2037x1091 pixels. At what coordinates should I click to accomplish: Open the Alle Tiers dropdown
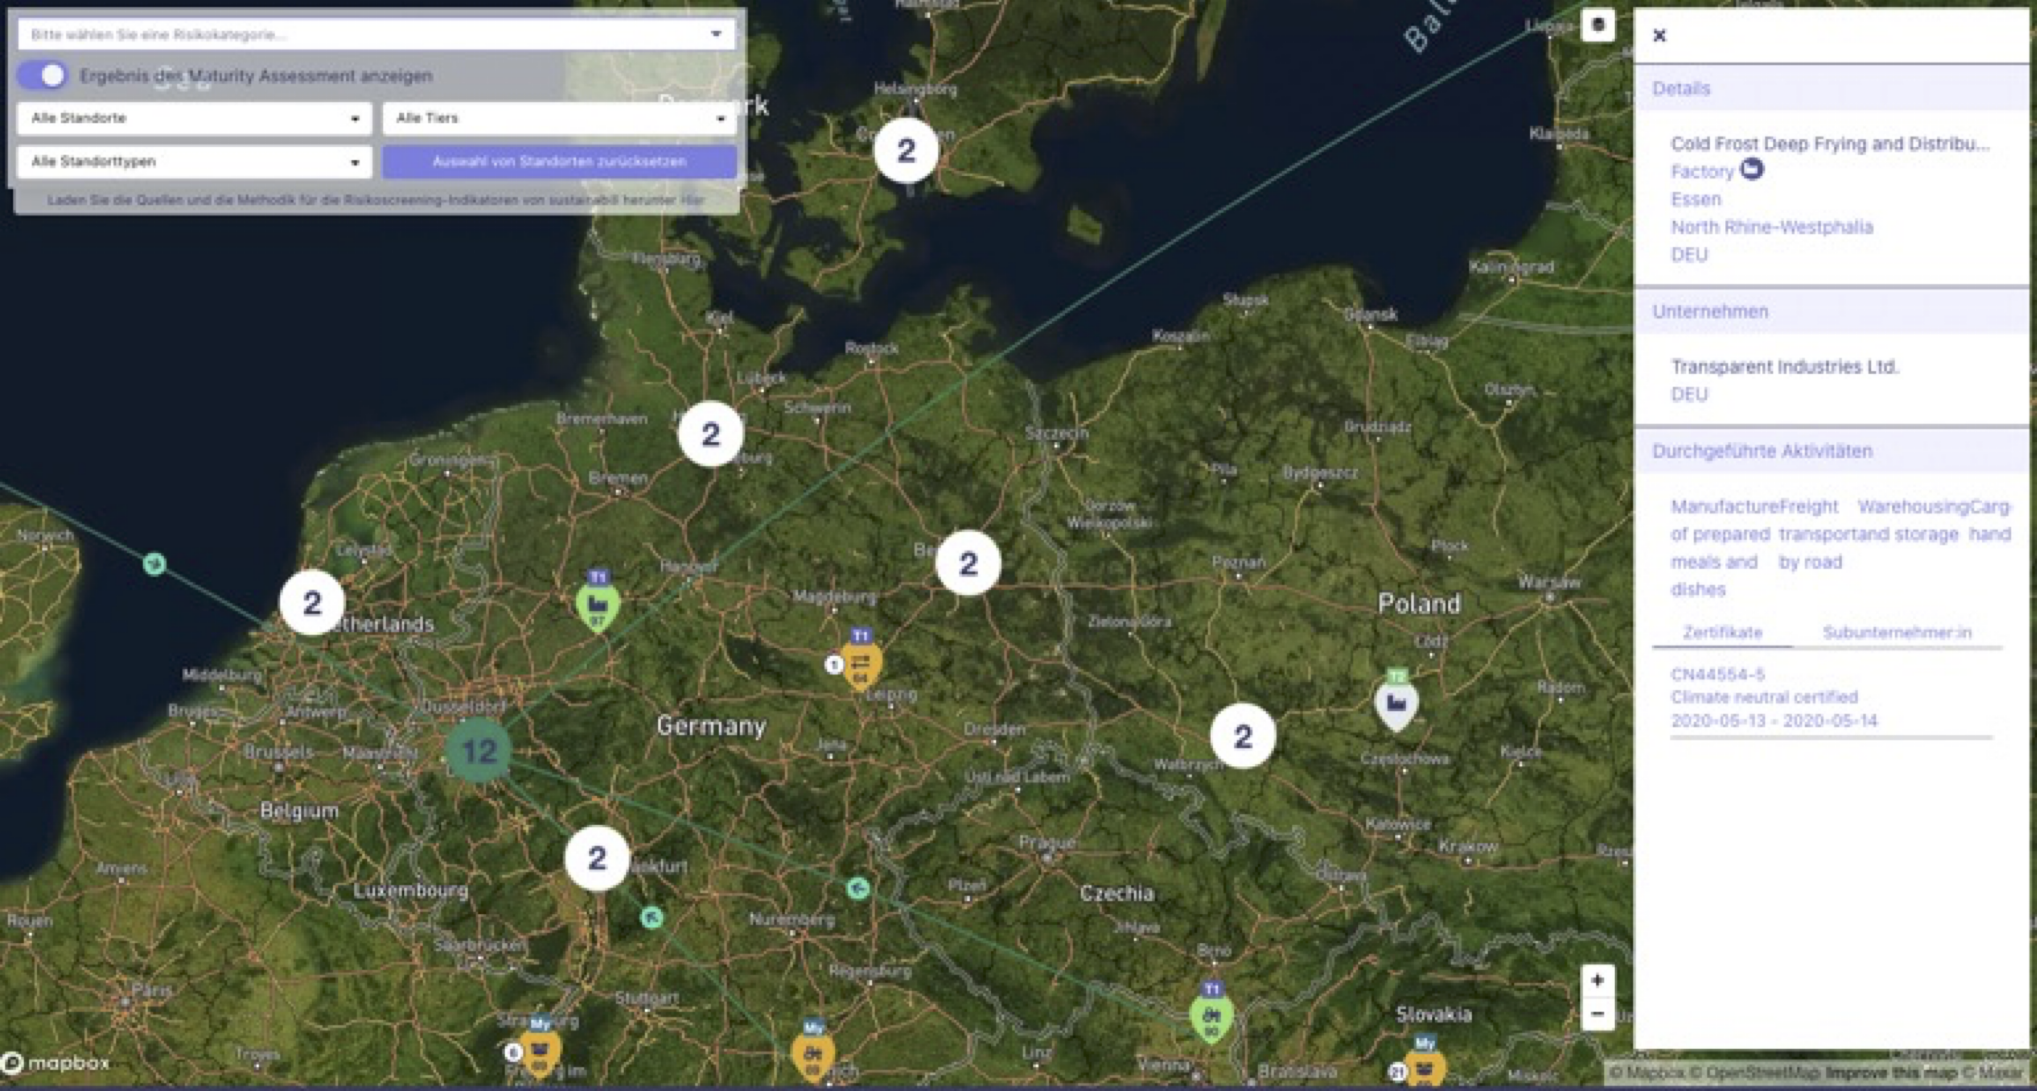(559, 118)
